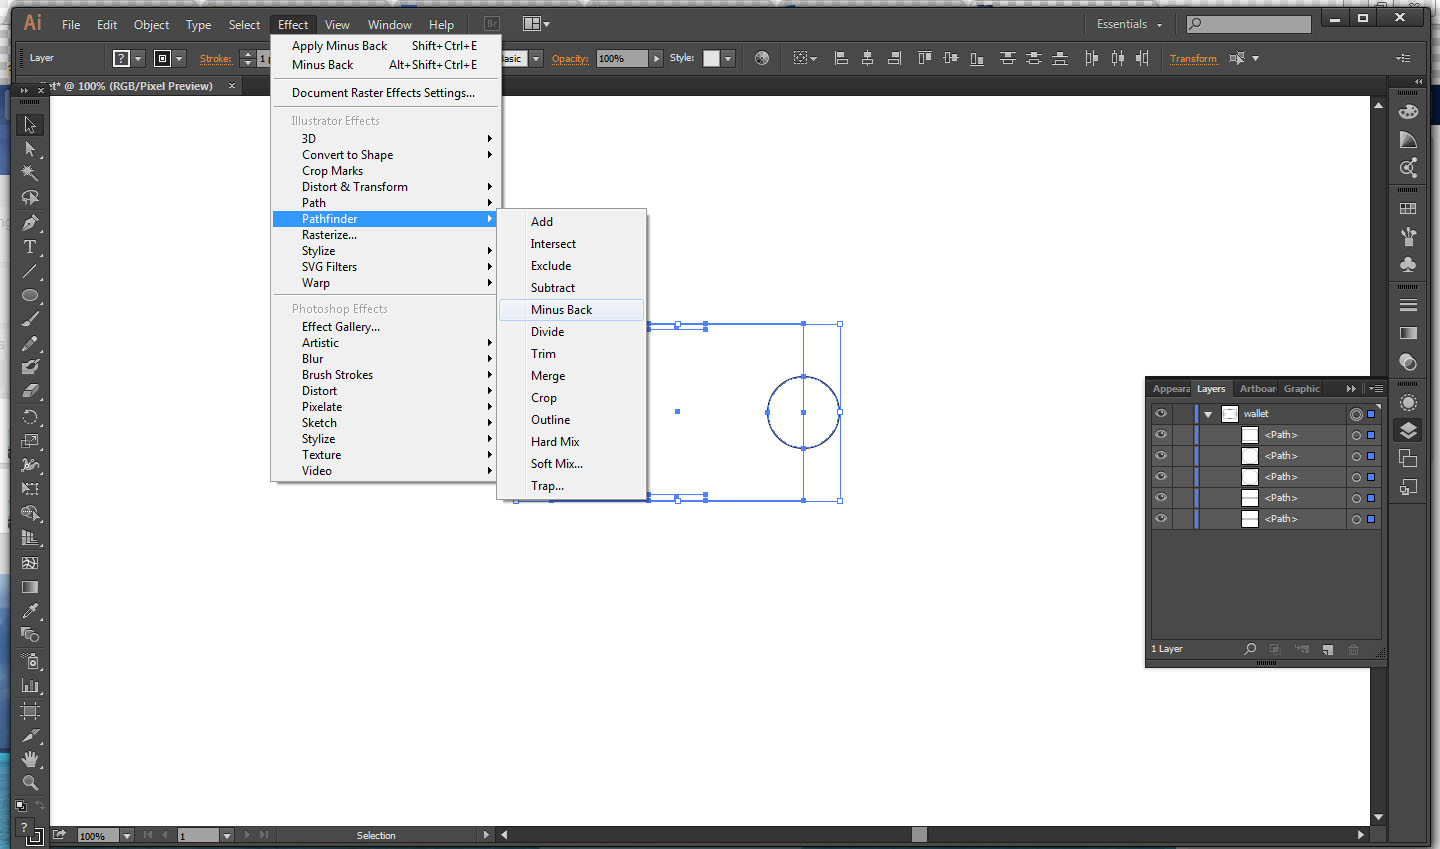Toggle the lock column for wallet layer
The image size is (1440, 849).
1183,413
